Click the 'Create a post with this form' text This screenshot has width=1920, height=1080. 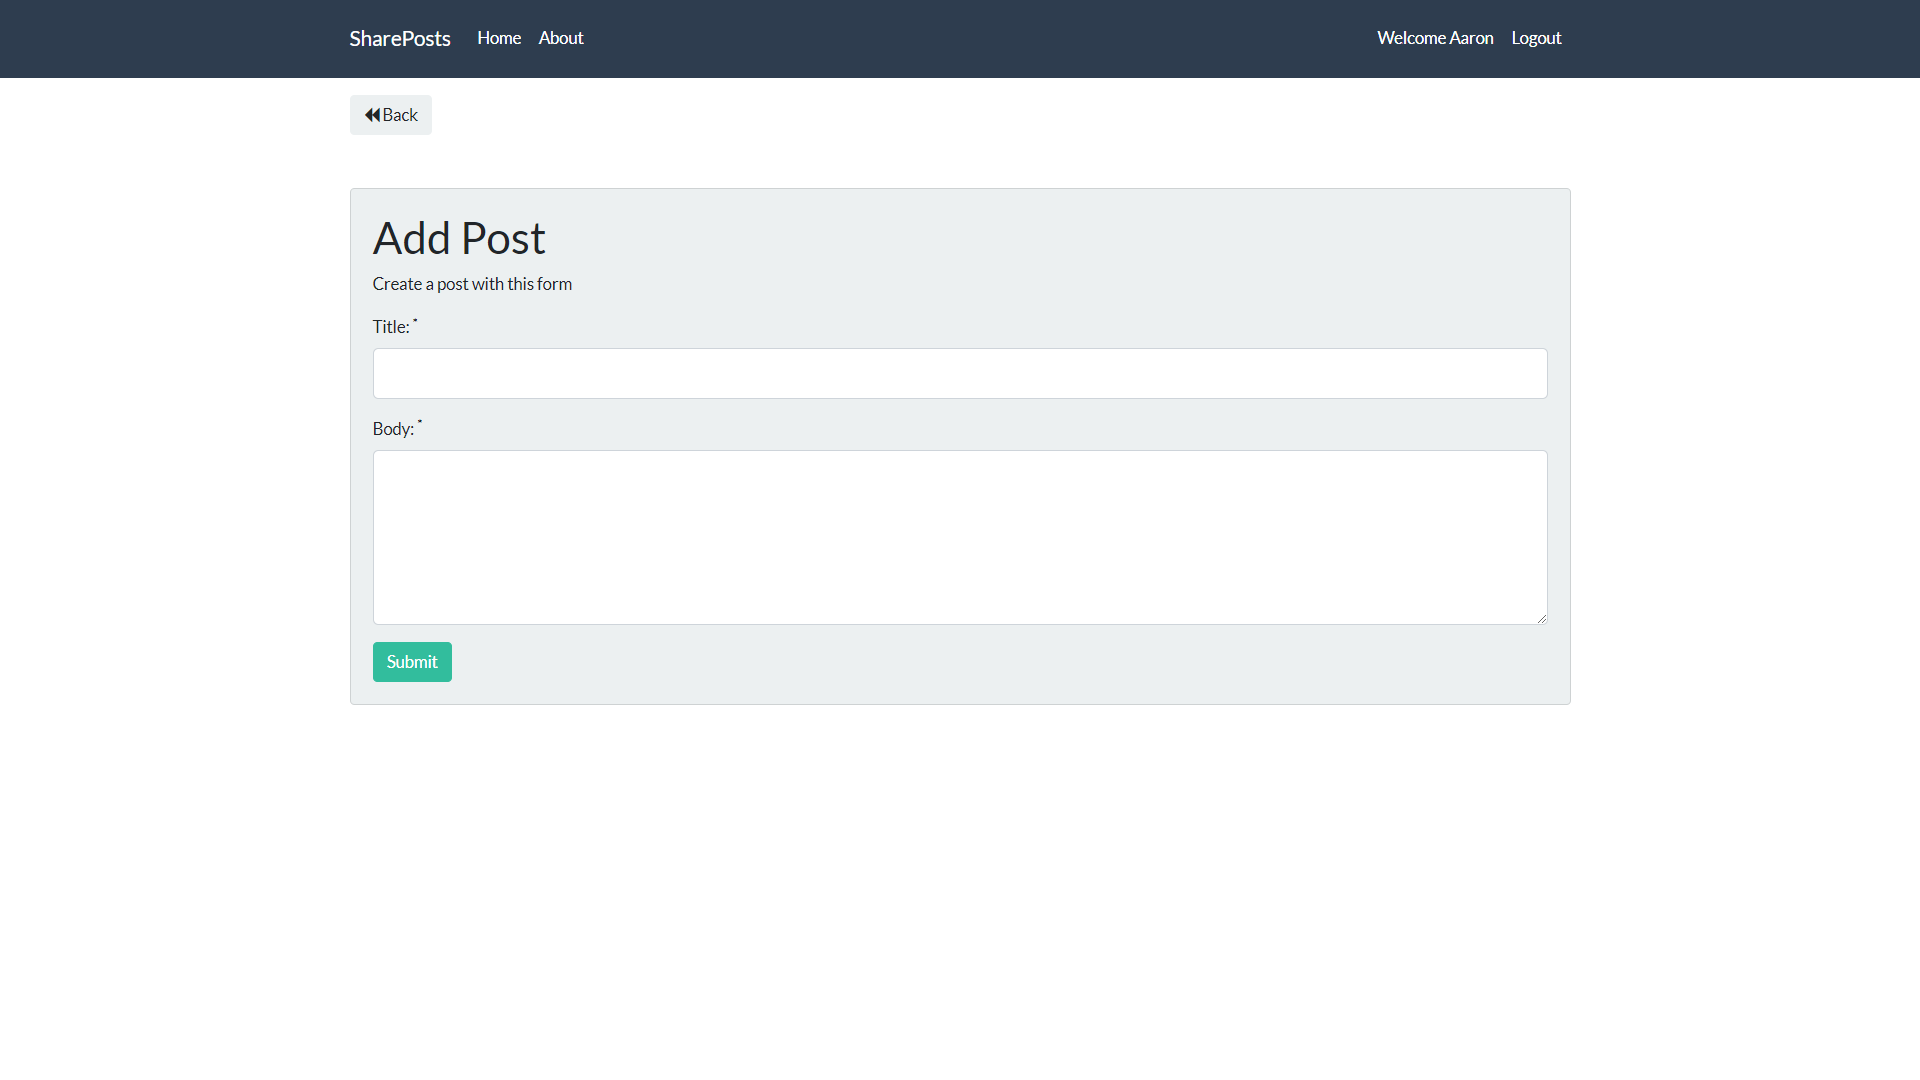[x=472, y=284]
